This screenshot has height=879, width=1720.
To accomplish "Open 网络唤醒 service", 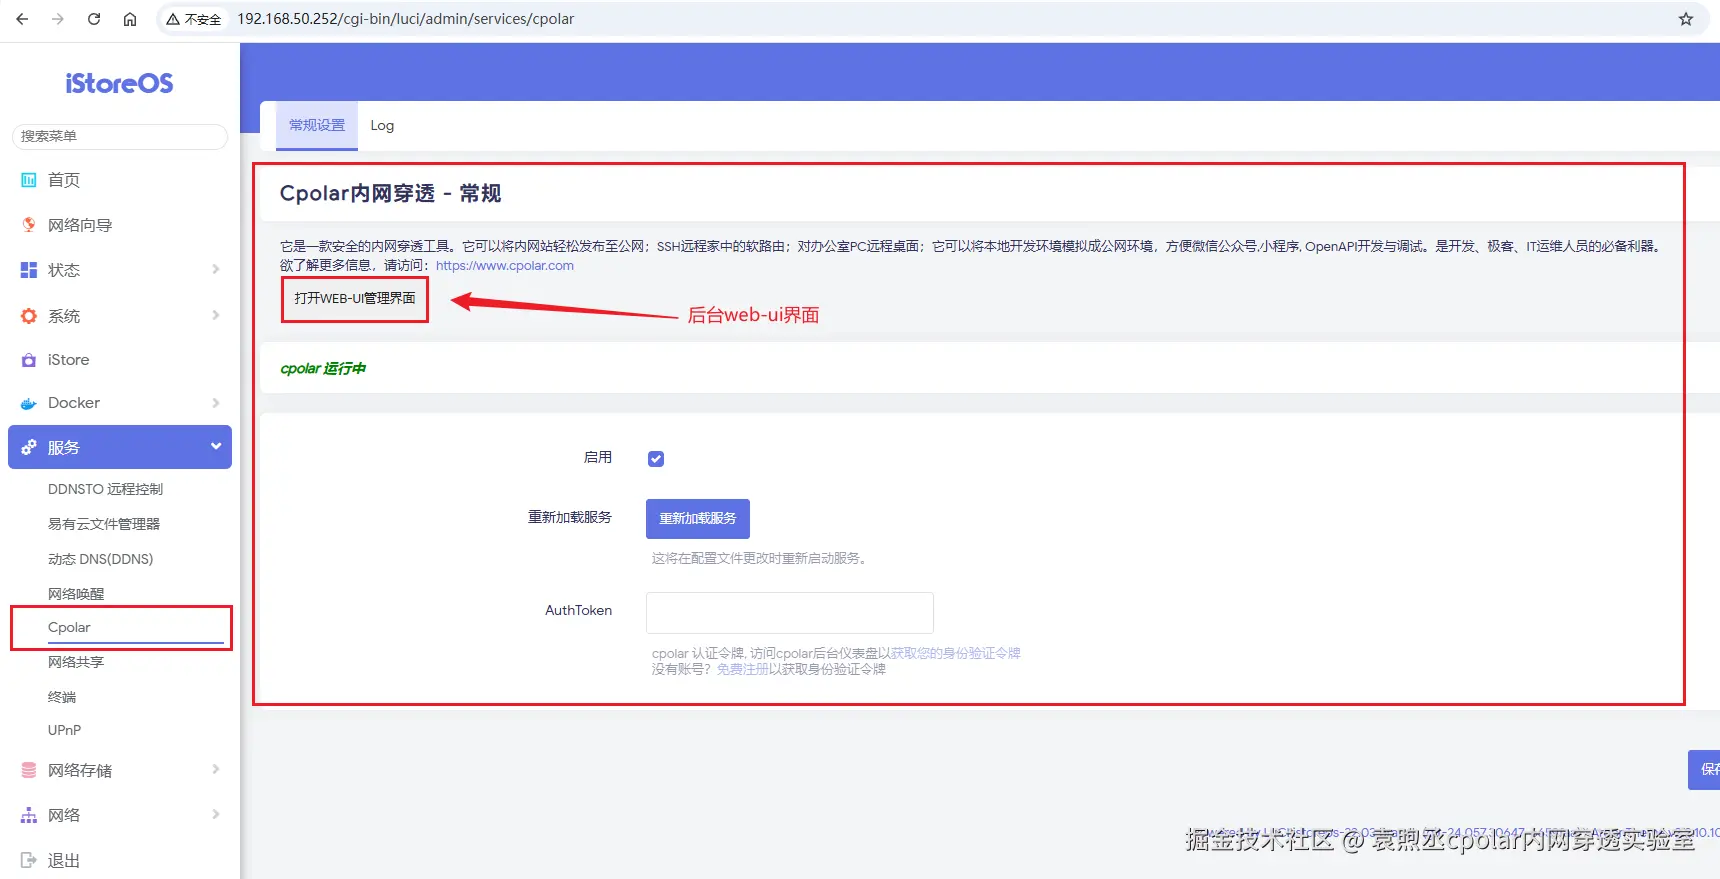I will point(76,594).
